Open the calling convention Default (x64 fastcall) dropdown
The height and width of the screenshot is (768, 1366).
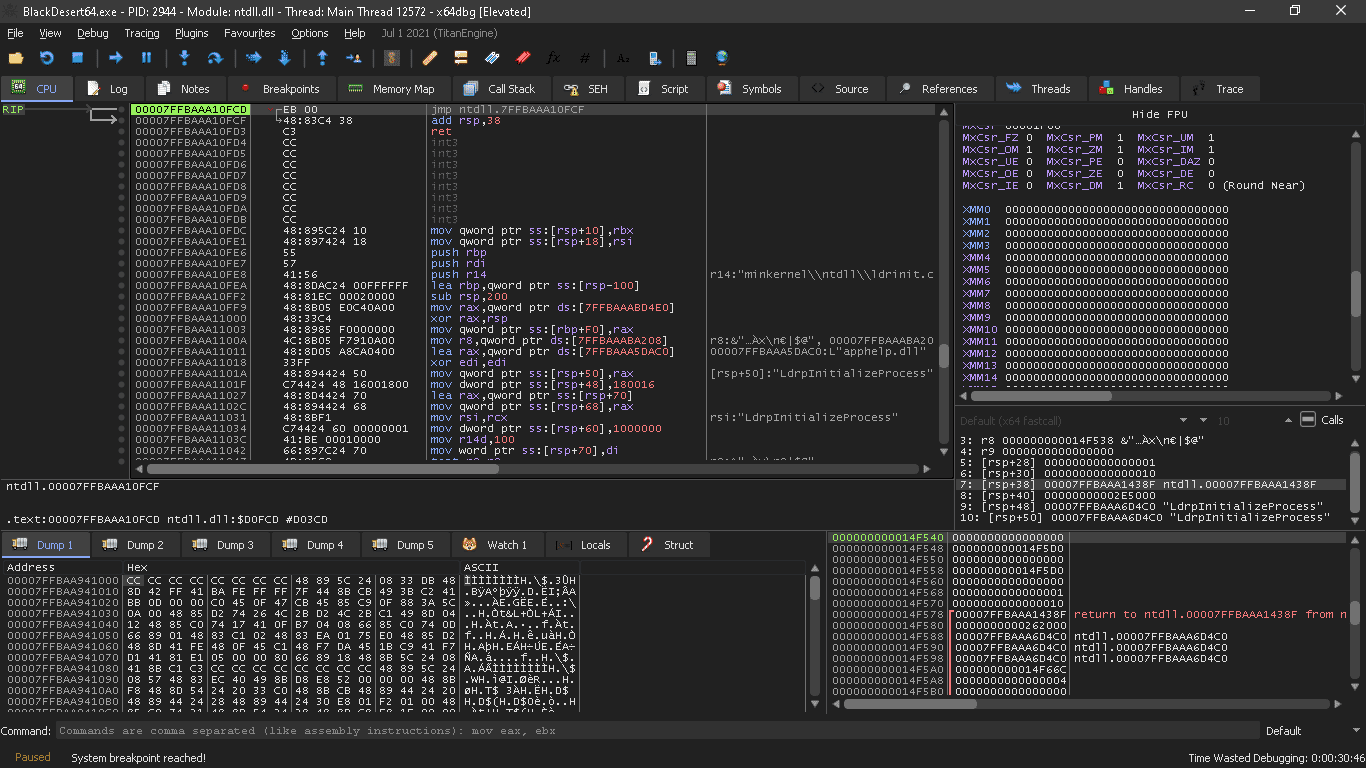(x=1072, y=420)
